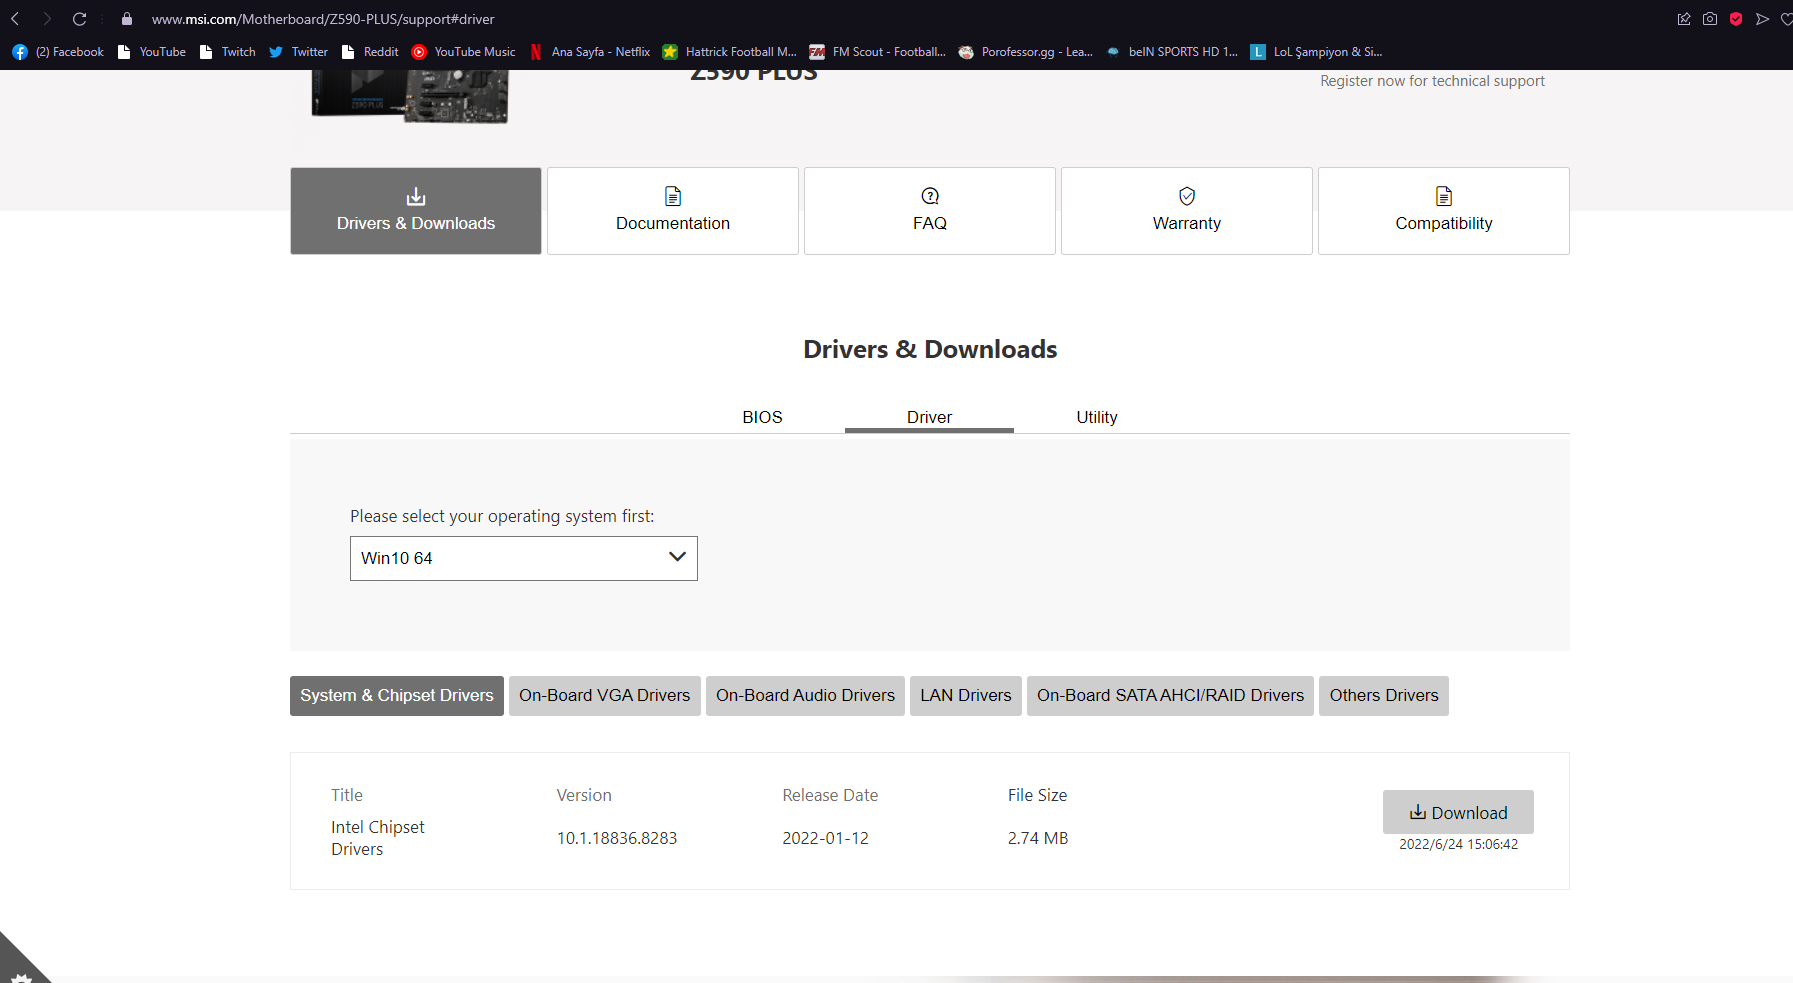Click the send arrow icon in browser toolbar
1793x983 pixels.
coord(1762,19)
